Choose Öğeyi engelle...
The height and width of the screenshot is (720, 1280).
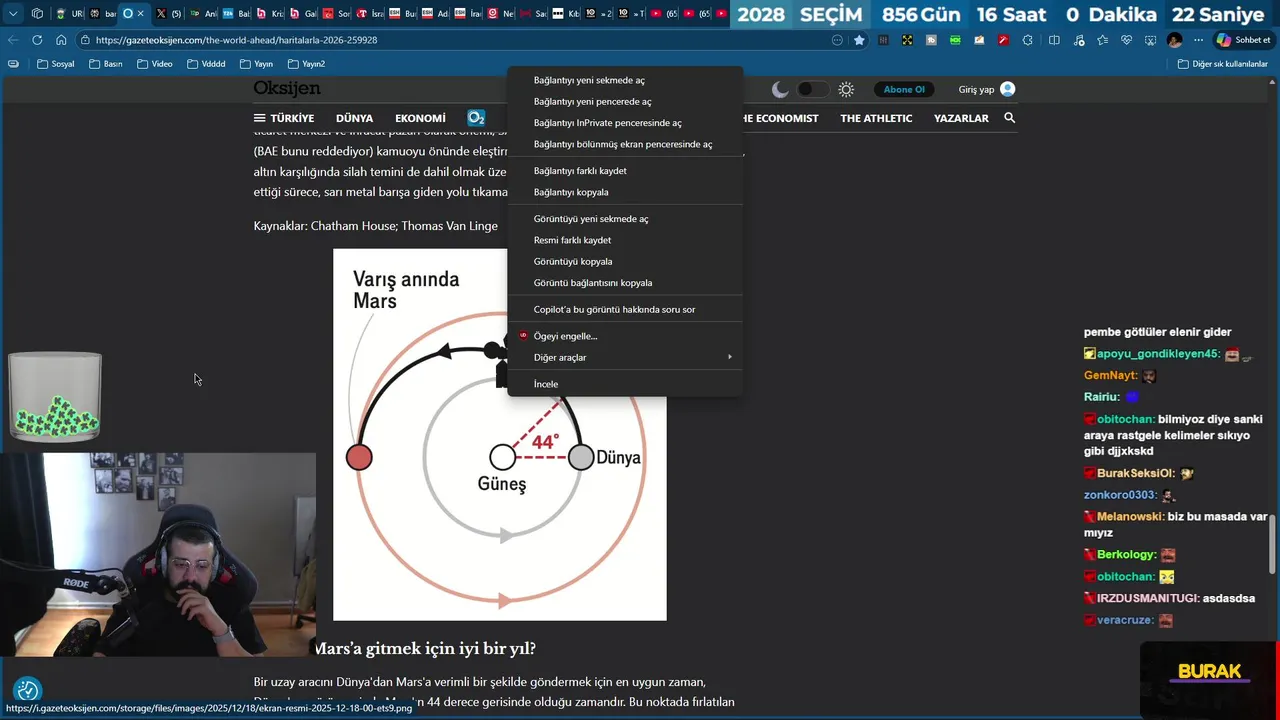pyautogui.click(x=625, y=336)
